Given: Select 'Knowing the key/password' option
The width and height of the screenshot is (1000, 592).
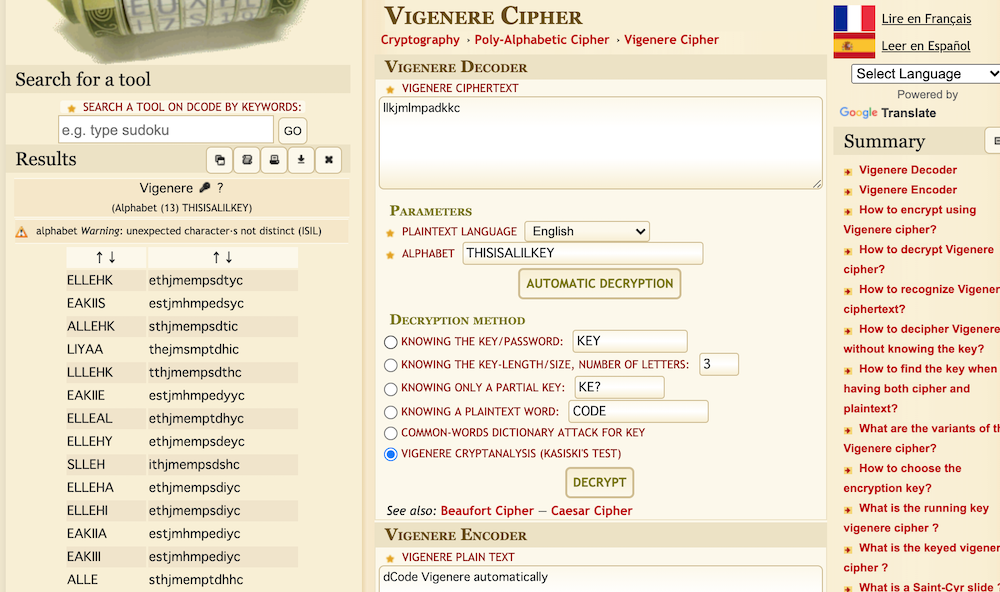Looking at the screenshot, I should (391, 342).
